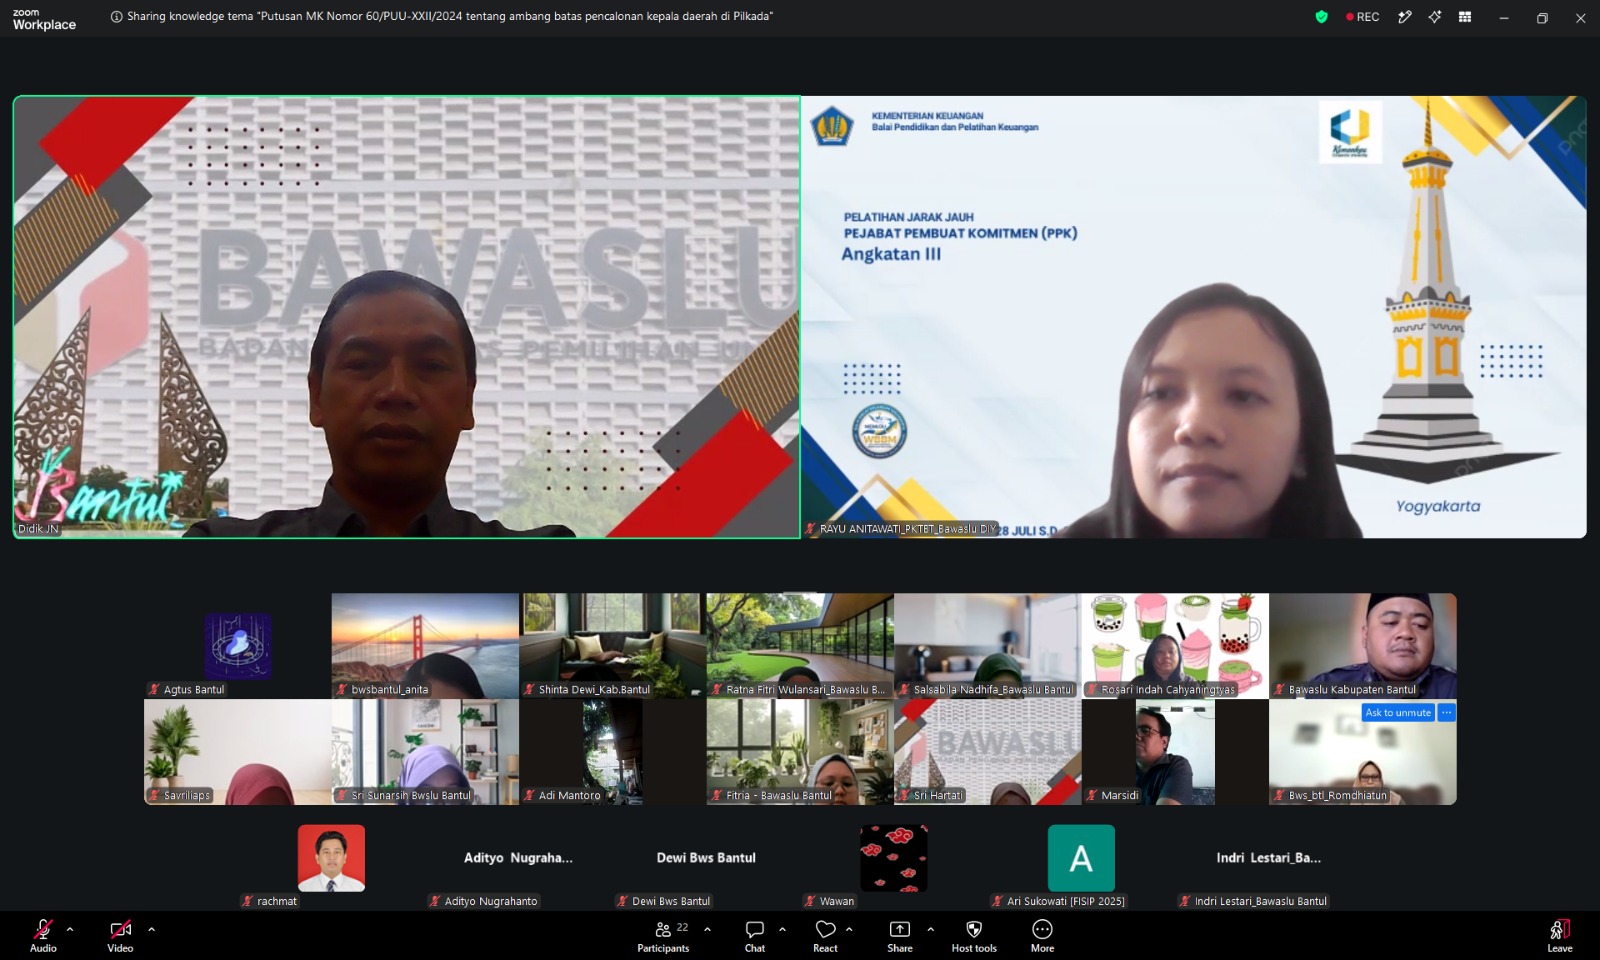Click the Zoom Workplace logo
Image resolution: width=1600 pixels, height=960 pixels.
[x=44, y=19]
